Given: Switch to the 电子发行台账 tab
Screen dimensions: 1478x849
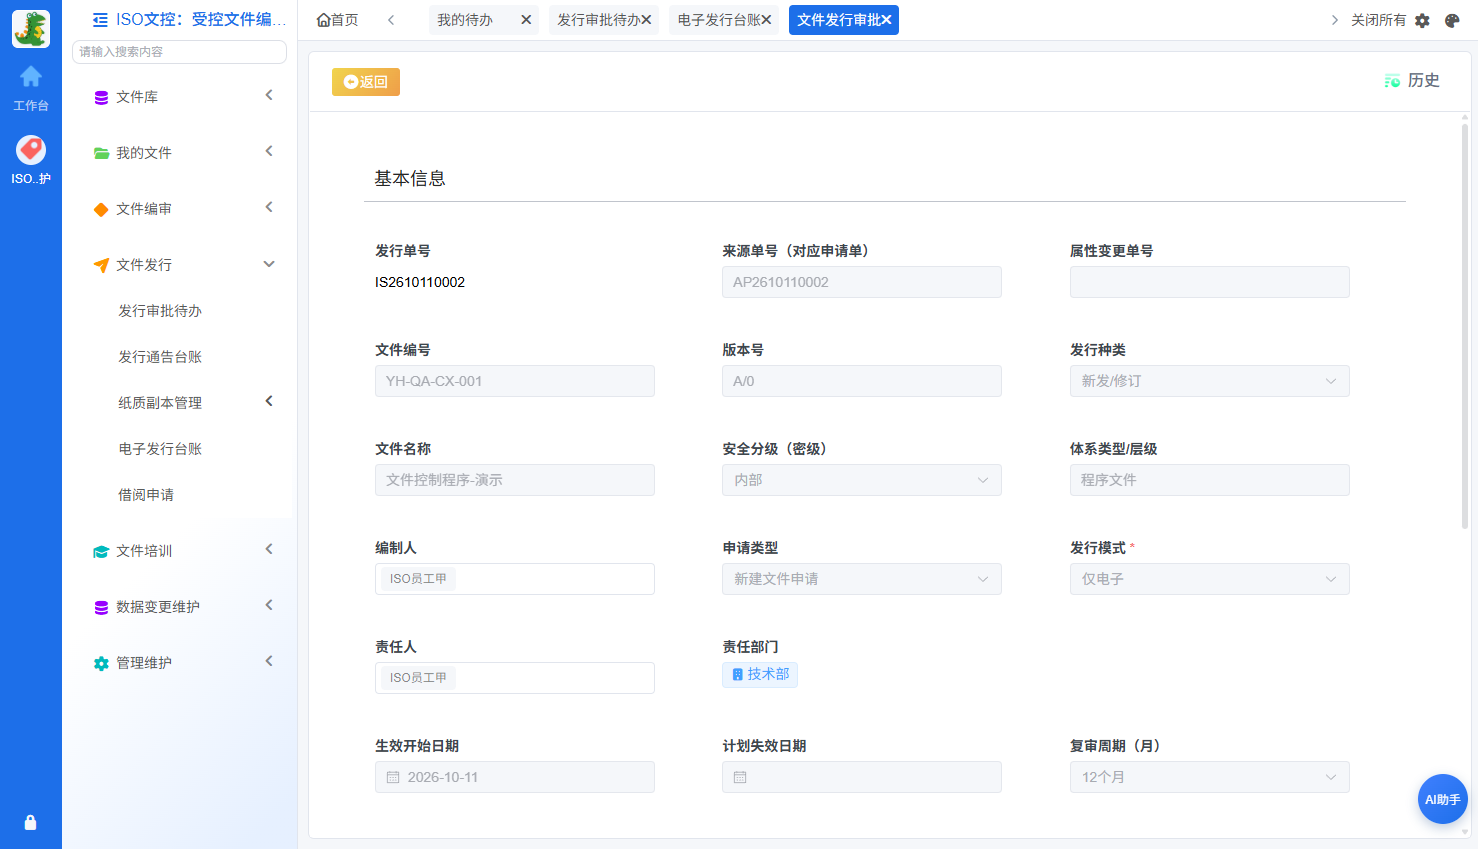Looking at the screenshot, I should tap(719, 20).
